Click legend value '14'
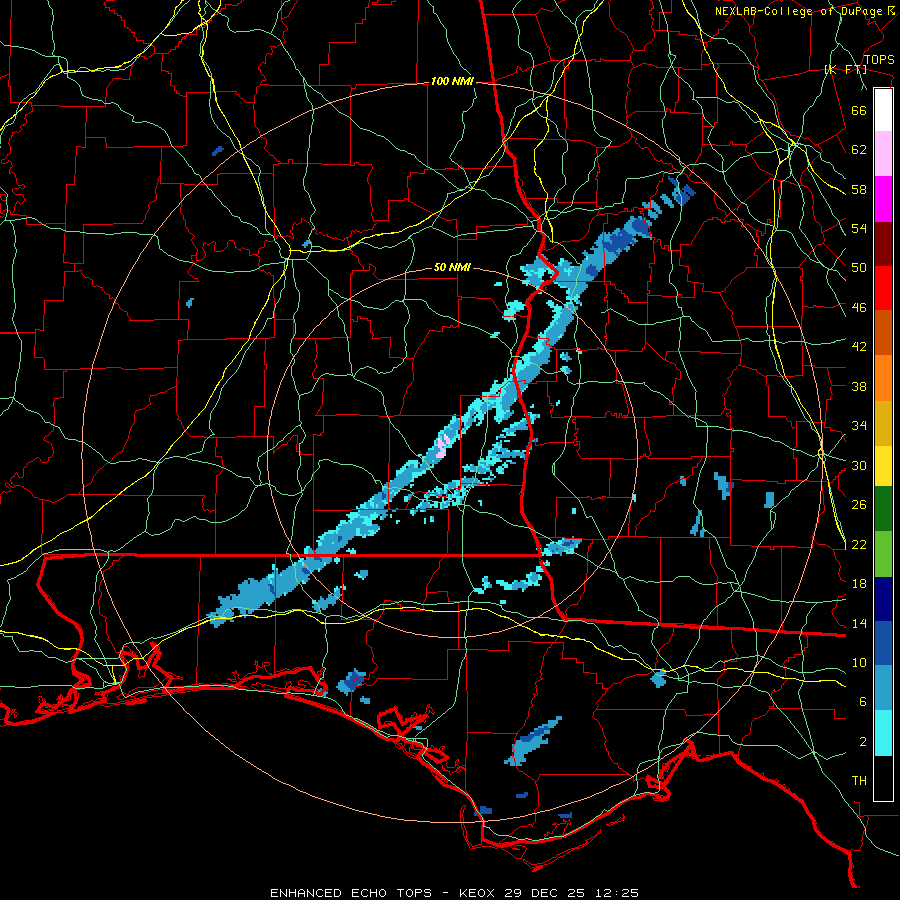The height and width of the screenshot is (900, 900). [859, 623]
